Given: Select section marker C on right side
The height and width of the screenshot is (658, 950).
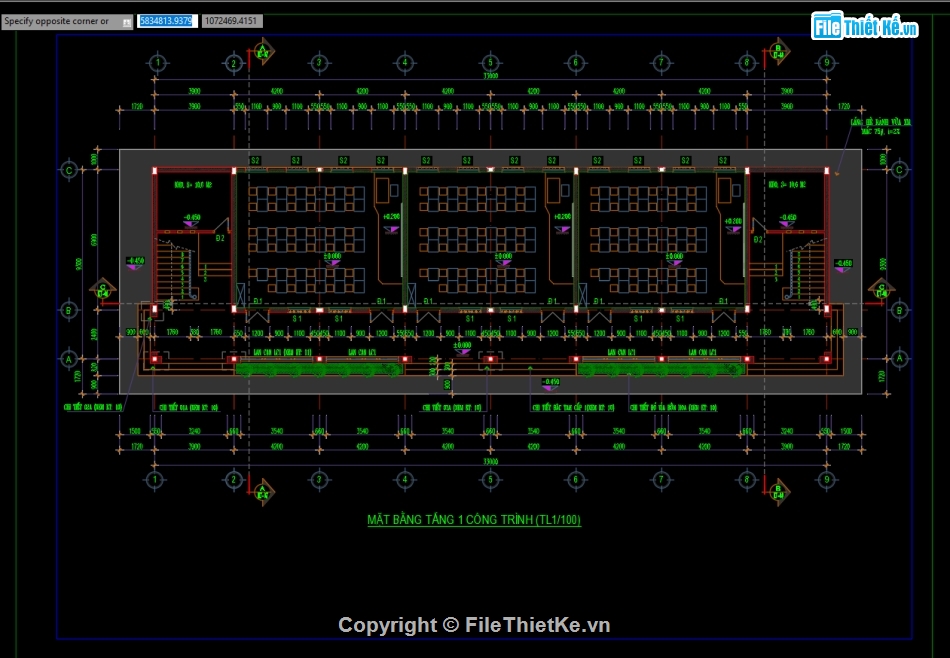Looking at the screenshot, I should point(880,290).
